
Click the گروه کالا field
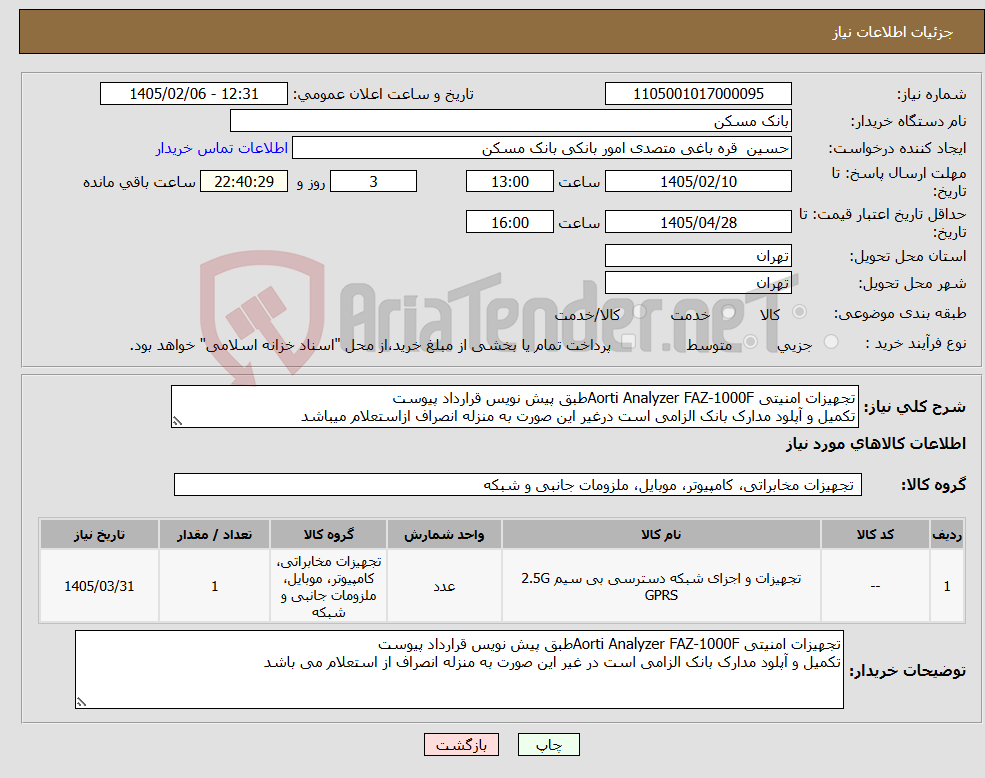(518, 485)
